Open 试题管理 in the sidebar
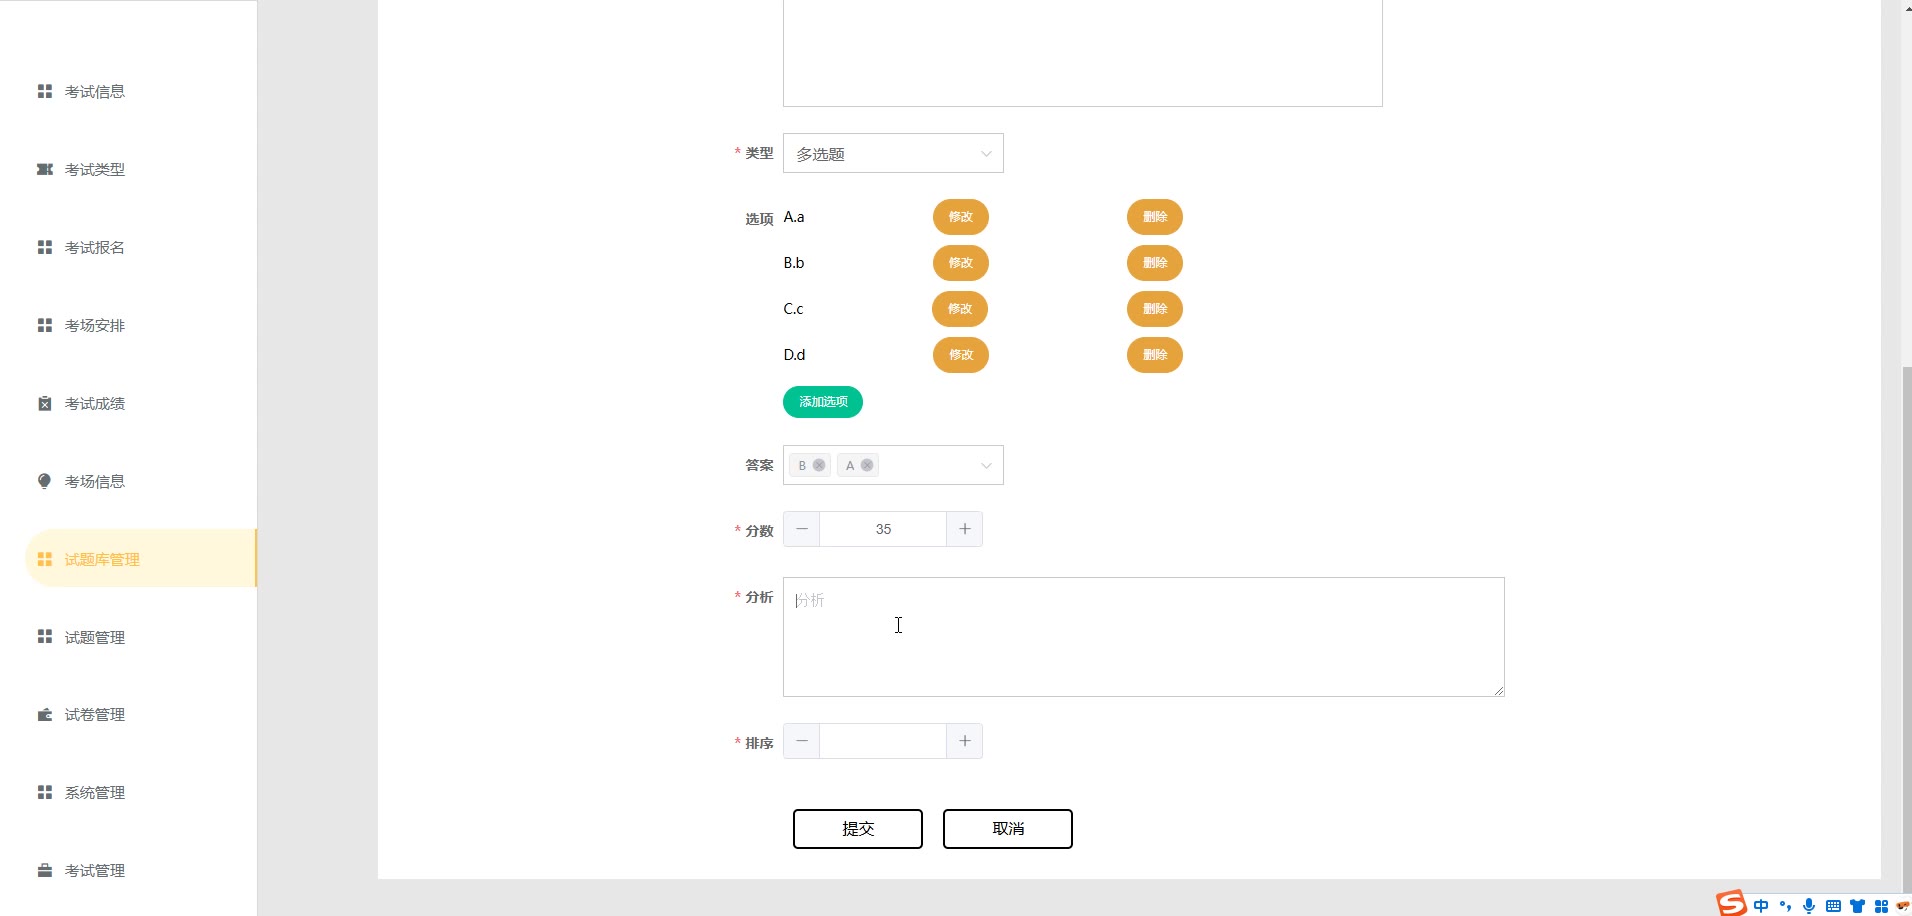This screenshot has height=916, width=1912. coord(95,637)
